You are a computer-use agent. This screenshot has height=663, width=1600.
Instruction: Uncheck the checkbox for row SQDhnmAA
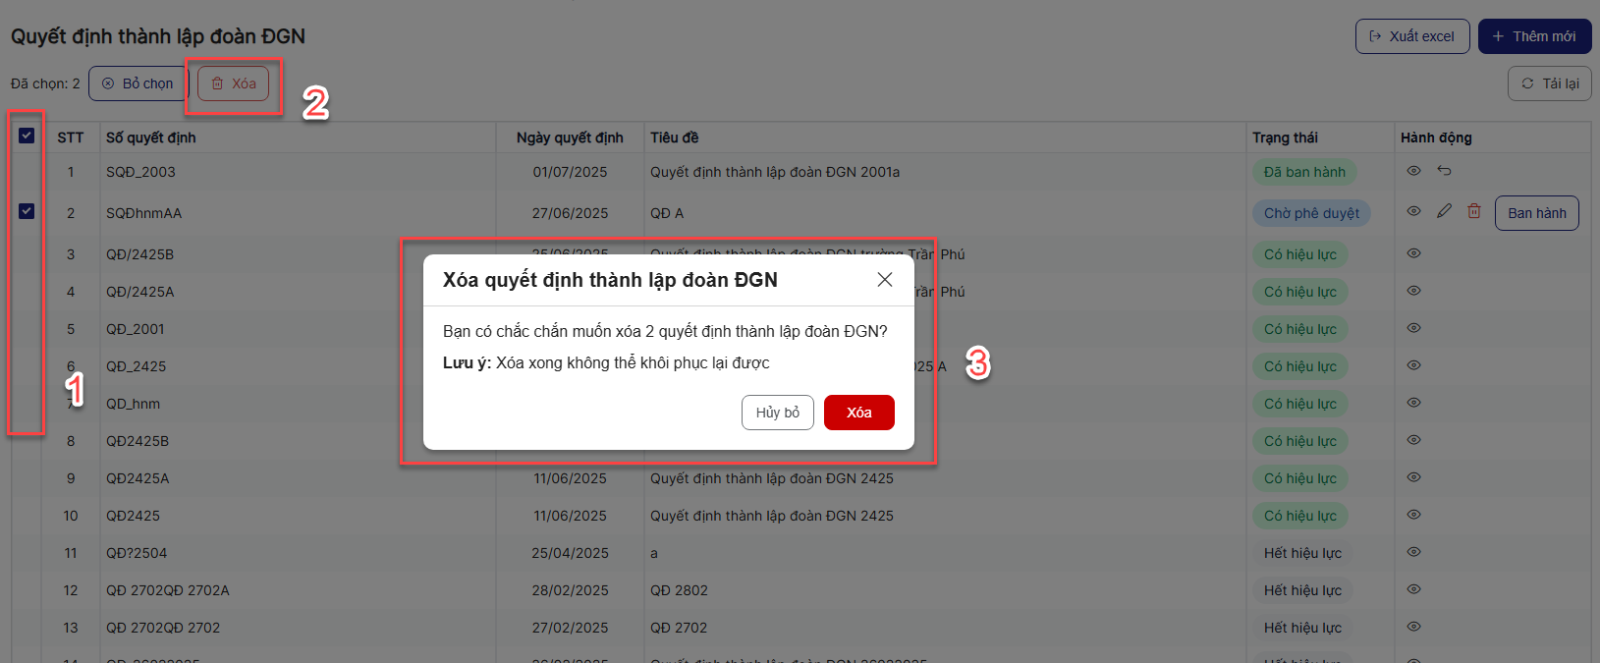(x=27, y=212)
